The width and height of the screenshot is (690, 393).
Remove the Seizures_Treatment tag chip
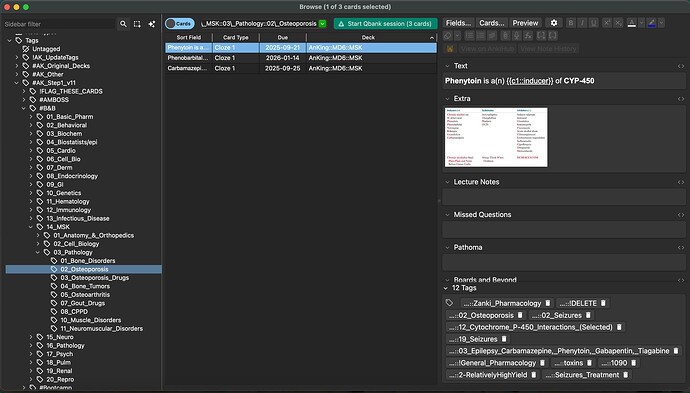626,375
